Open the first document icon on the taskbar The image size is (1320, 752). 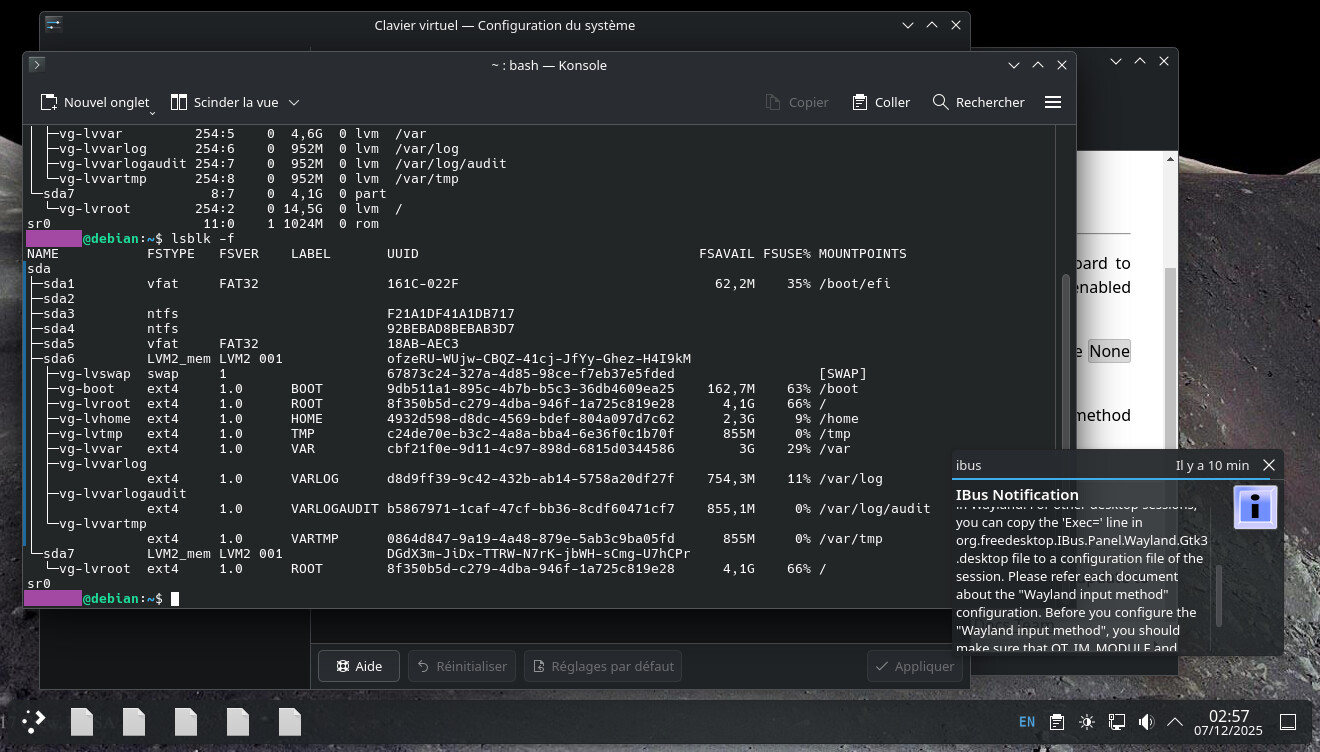coord(81,721)
